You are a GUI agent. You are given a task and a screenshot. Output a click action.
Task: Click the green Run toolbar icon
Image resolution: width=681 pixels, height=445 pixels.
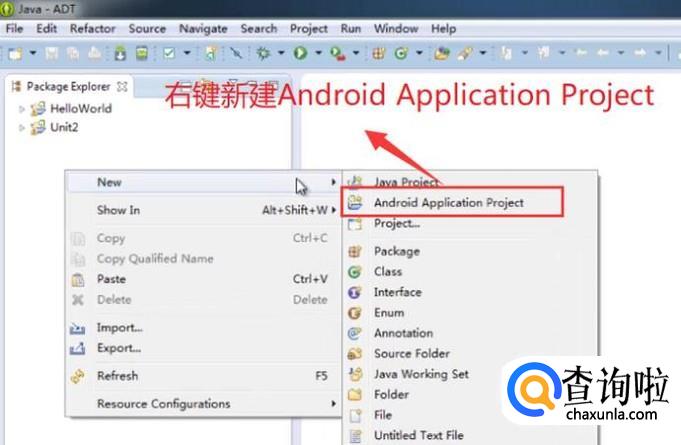click(300, 53)
